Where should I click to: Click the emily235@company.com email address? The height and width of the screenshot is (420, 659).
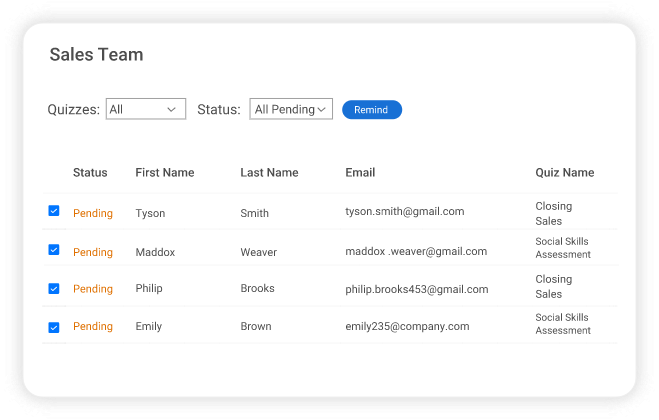(x=407, y=327)
